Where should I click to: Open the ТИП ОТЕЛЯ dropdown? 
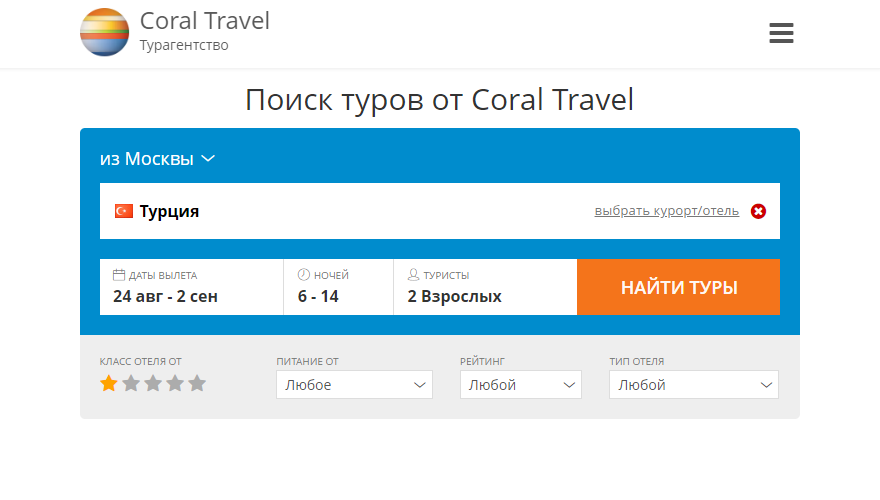coord(693,385)
